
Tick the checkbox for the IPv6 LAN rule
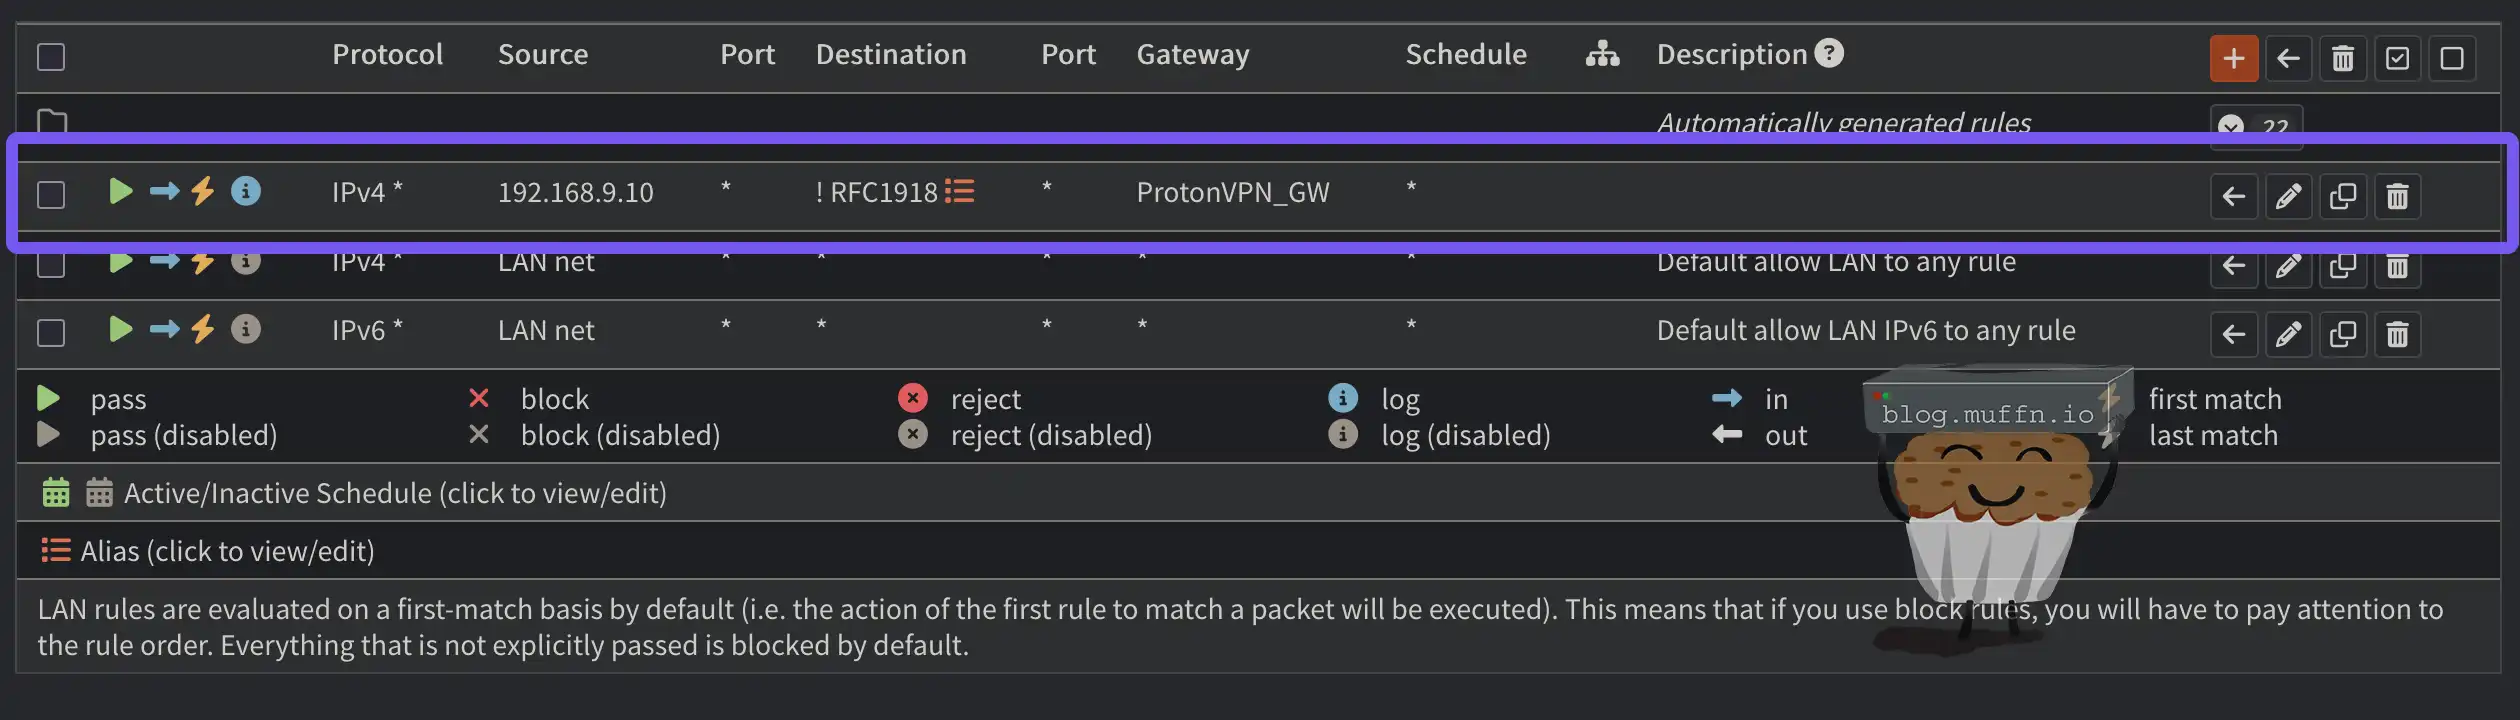51,332
